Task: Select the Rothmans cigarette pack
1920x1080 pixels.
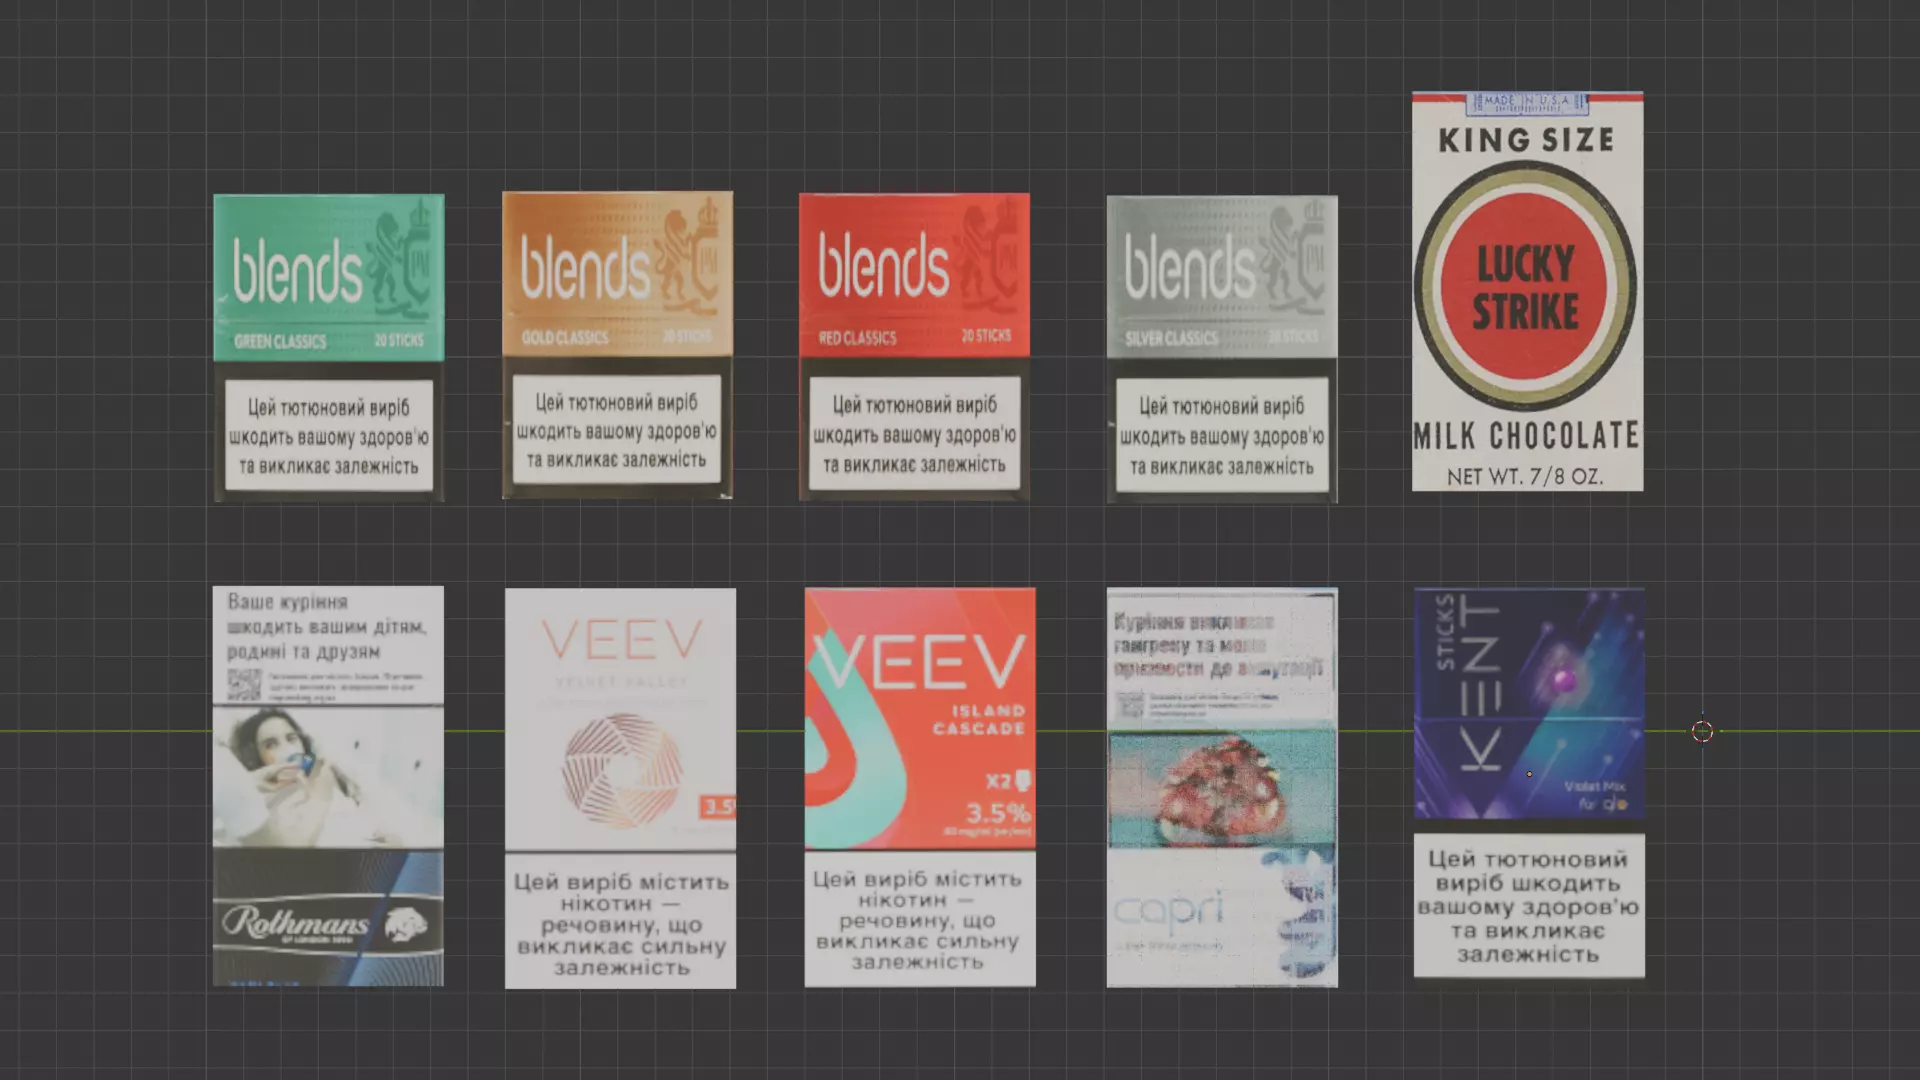Action: tap(328, 786)
